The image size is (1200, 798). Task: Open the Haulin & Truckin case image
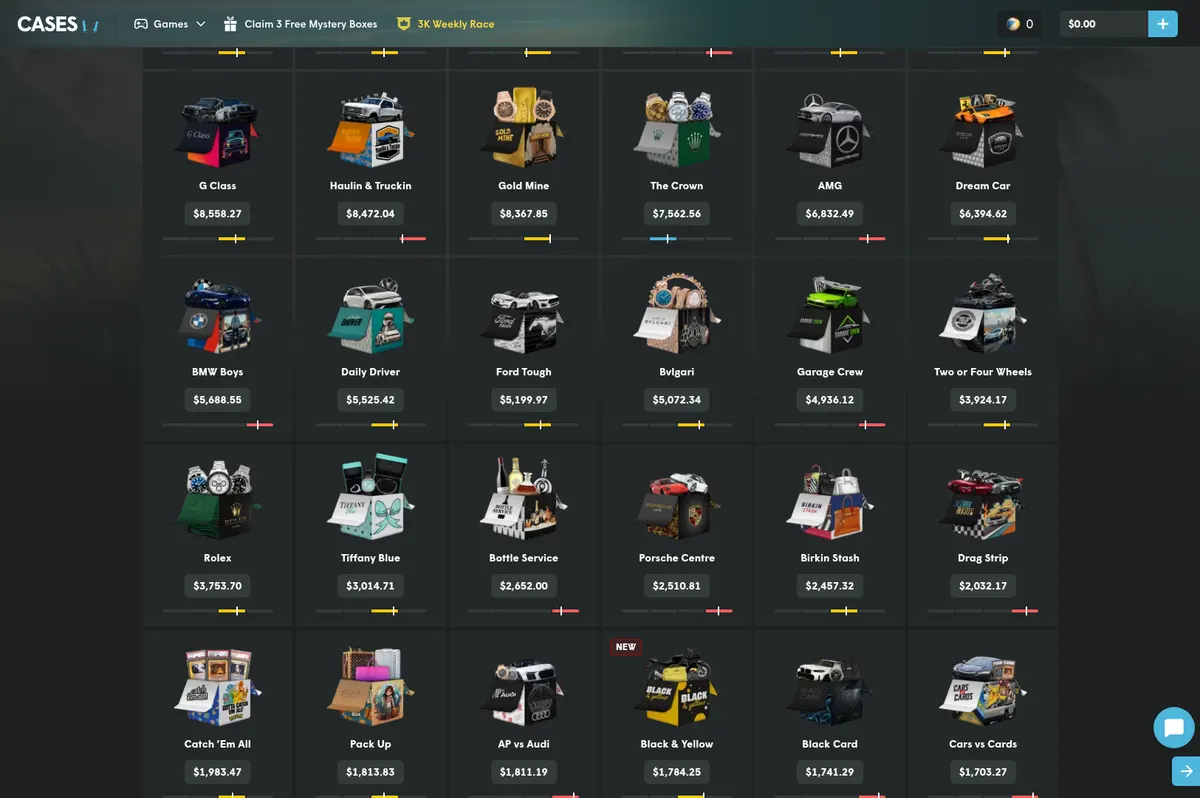371,131
